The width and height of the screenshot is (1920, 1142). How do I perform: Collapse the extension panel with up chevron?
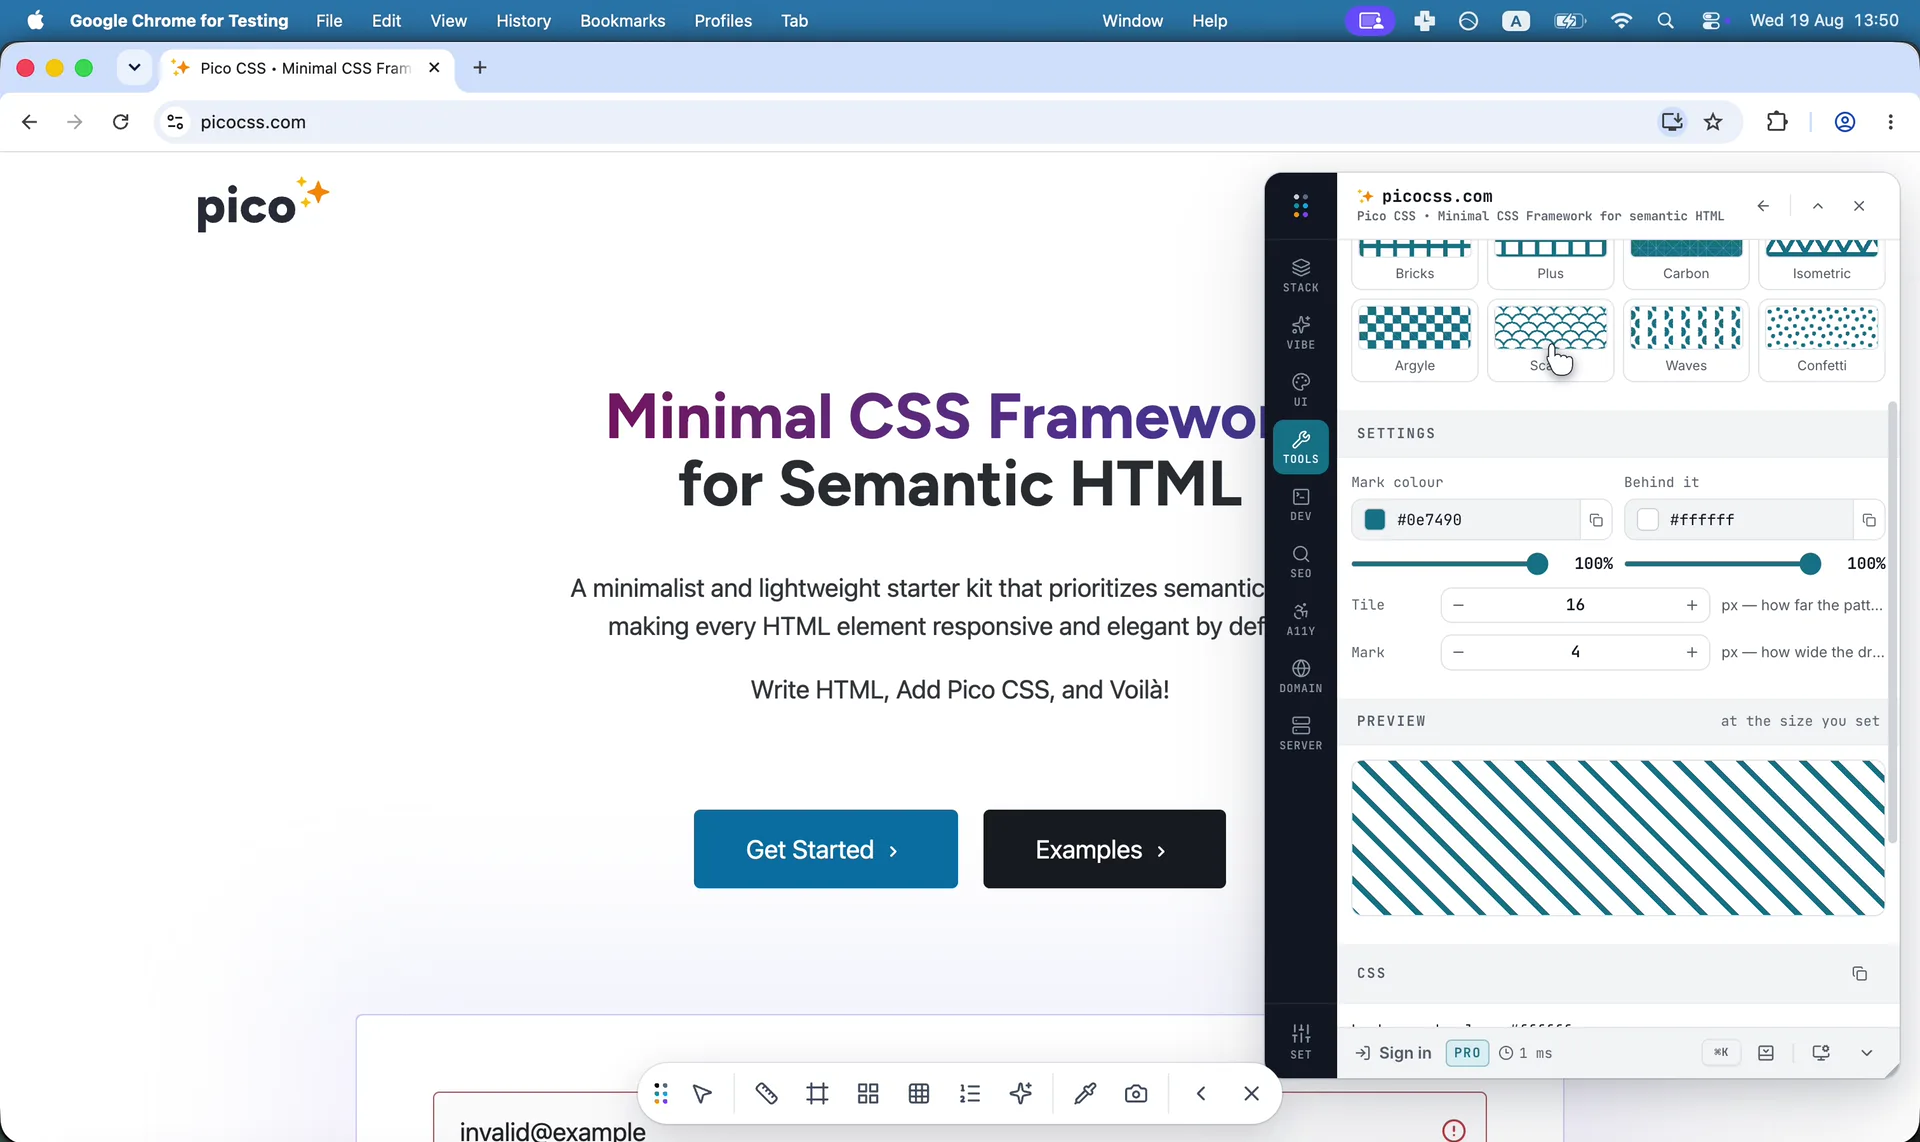coord(1818,206)
